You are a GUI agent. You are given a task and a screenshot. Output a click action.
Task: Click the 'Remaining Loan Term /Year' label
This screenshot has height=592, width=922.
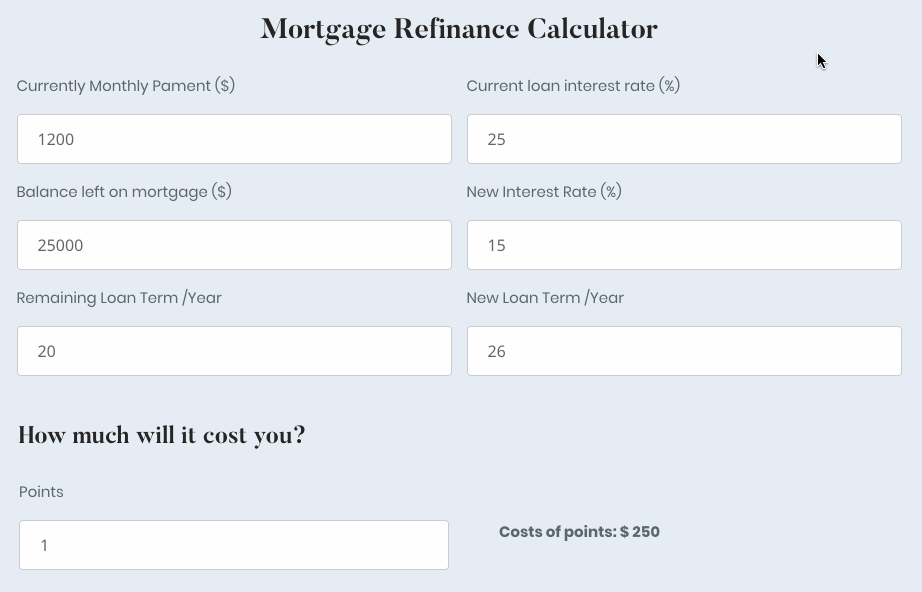[119, 298]
